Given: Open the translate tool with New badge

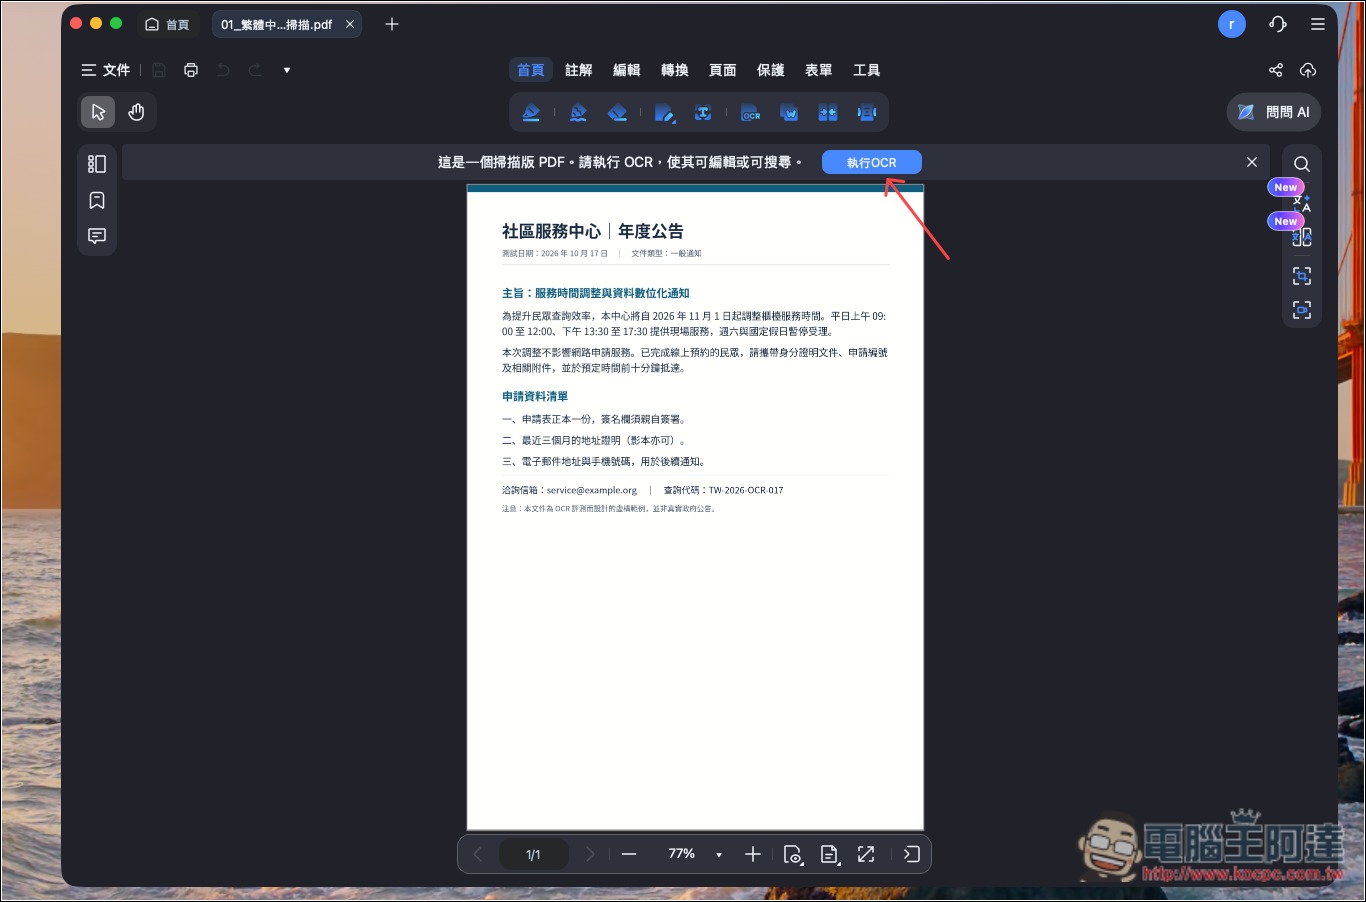Looking at the screenshot, I should tap(1302, 203).
